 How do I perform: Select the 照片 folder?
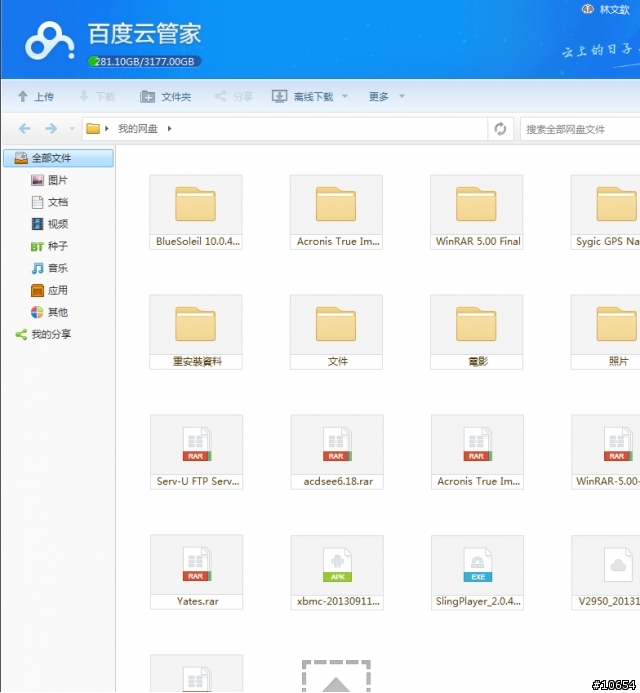click(x=606, y=332)
